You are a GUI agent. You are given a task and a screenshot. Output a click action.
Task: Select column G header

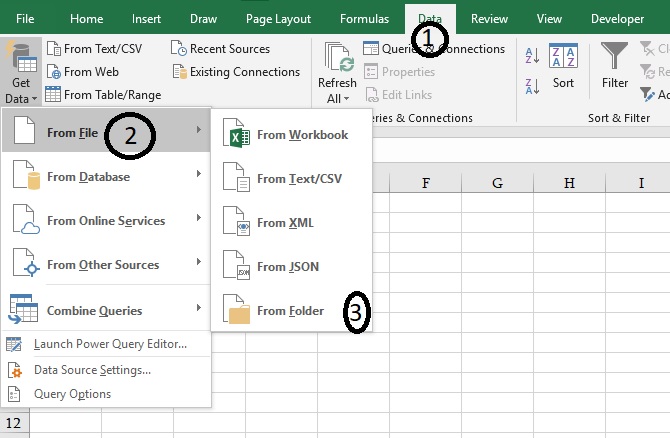[x=497, y=183]
